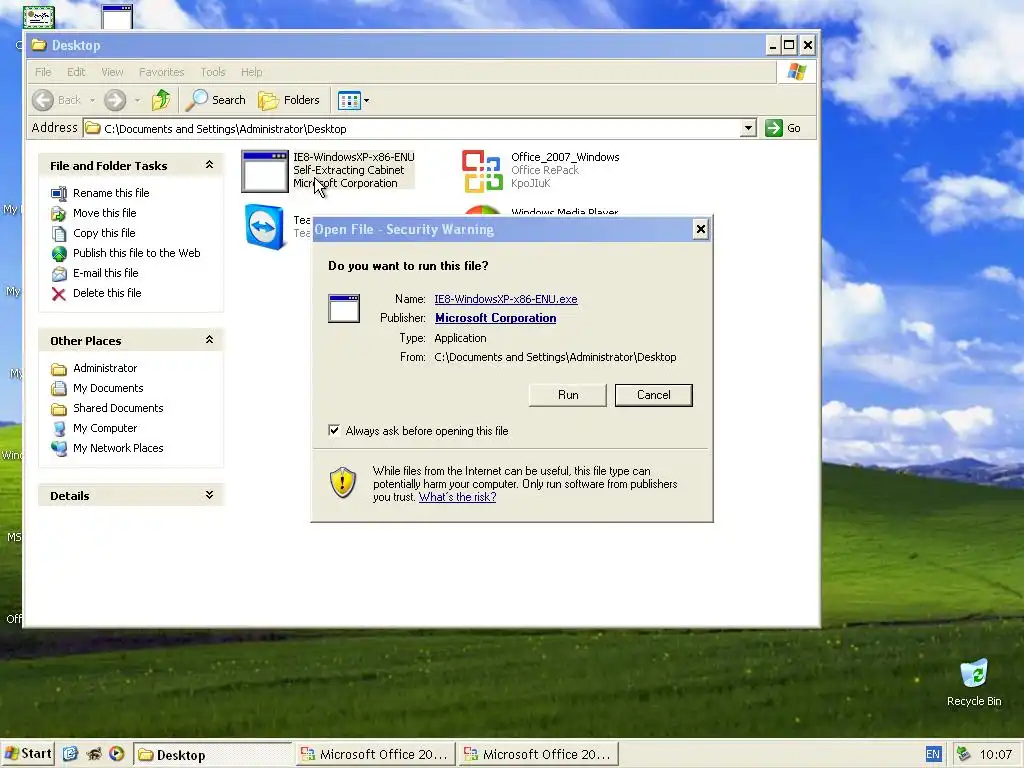Click the My Documents icon in Other Places
This screenshot has width=1024, height=768.
pyautogui.click(x=59, y=389)
